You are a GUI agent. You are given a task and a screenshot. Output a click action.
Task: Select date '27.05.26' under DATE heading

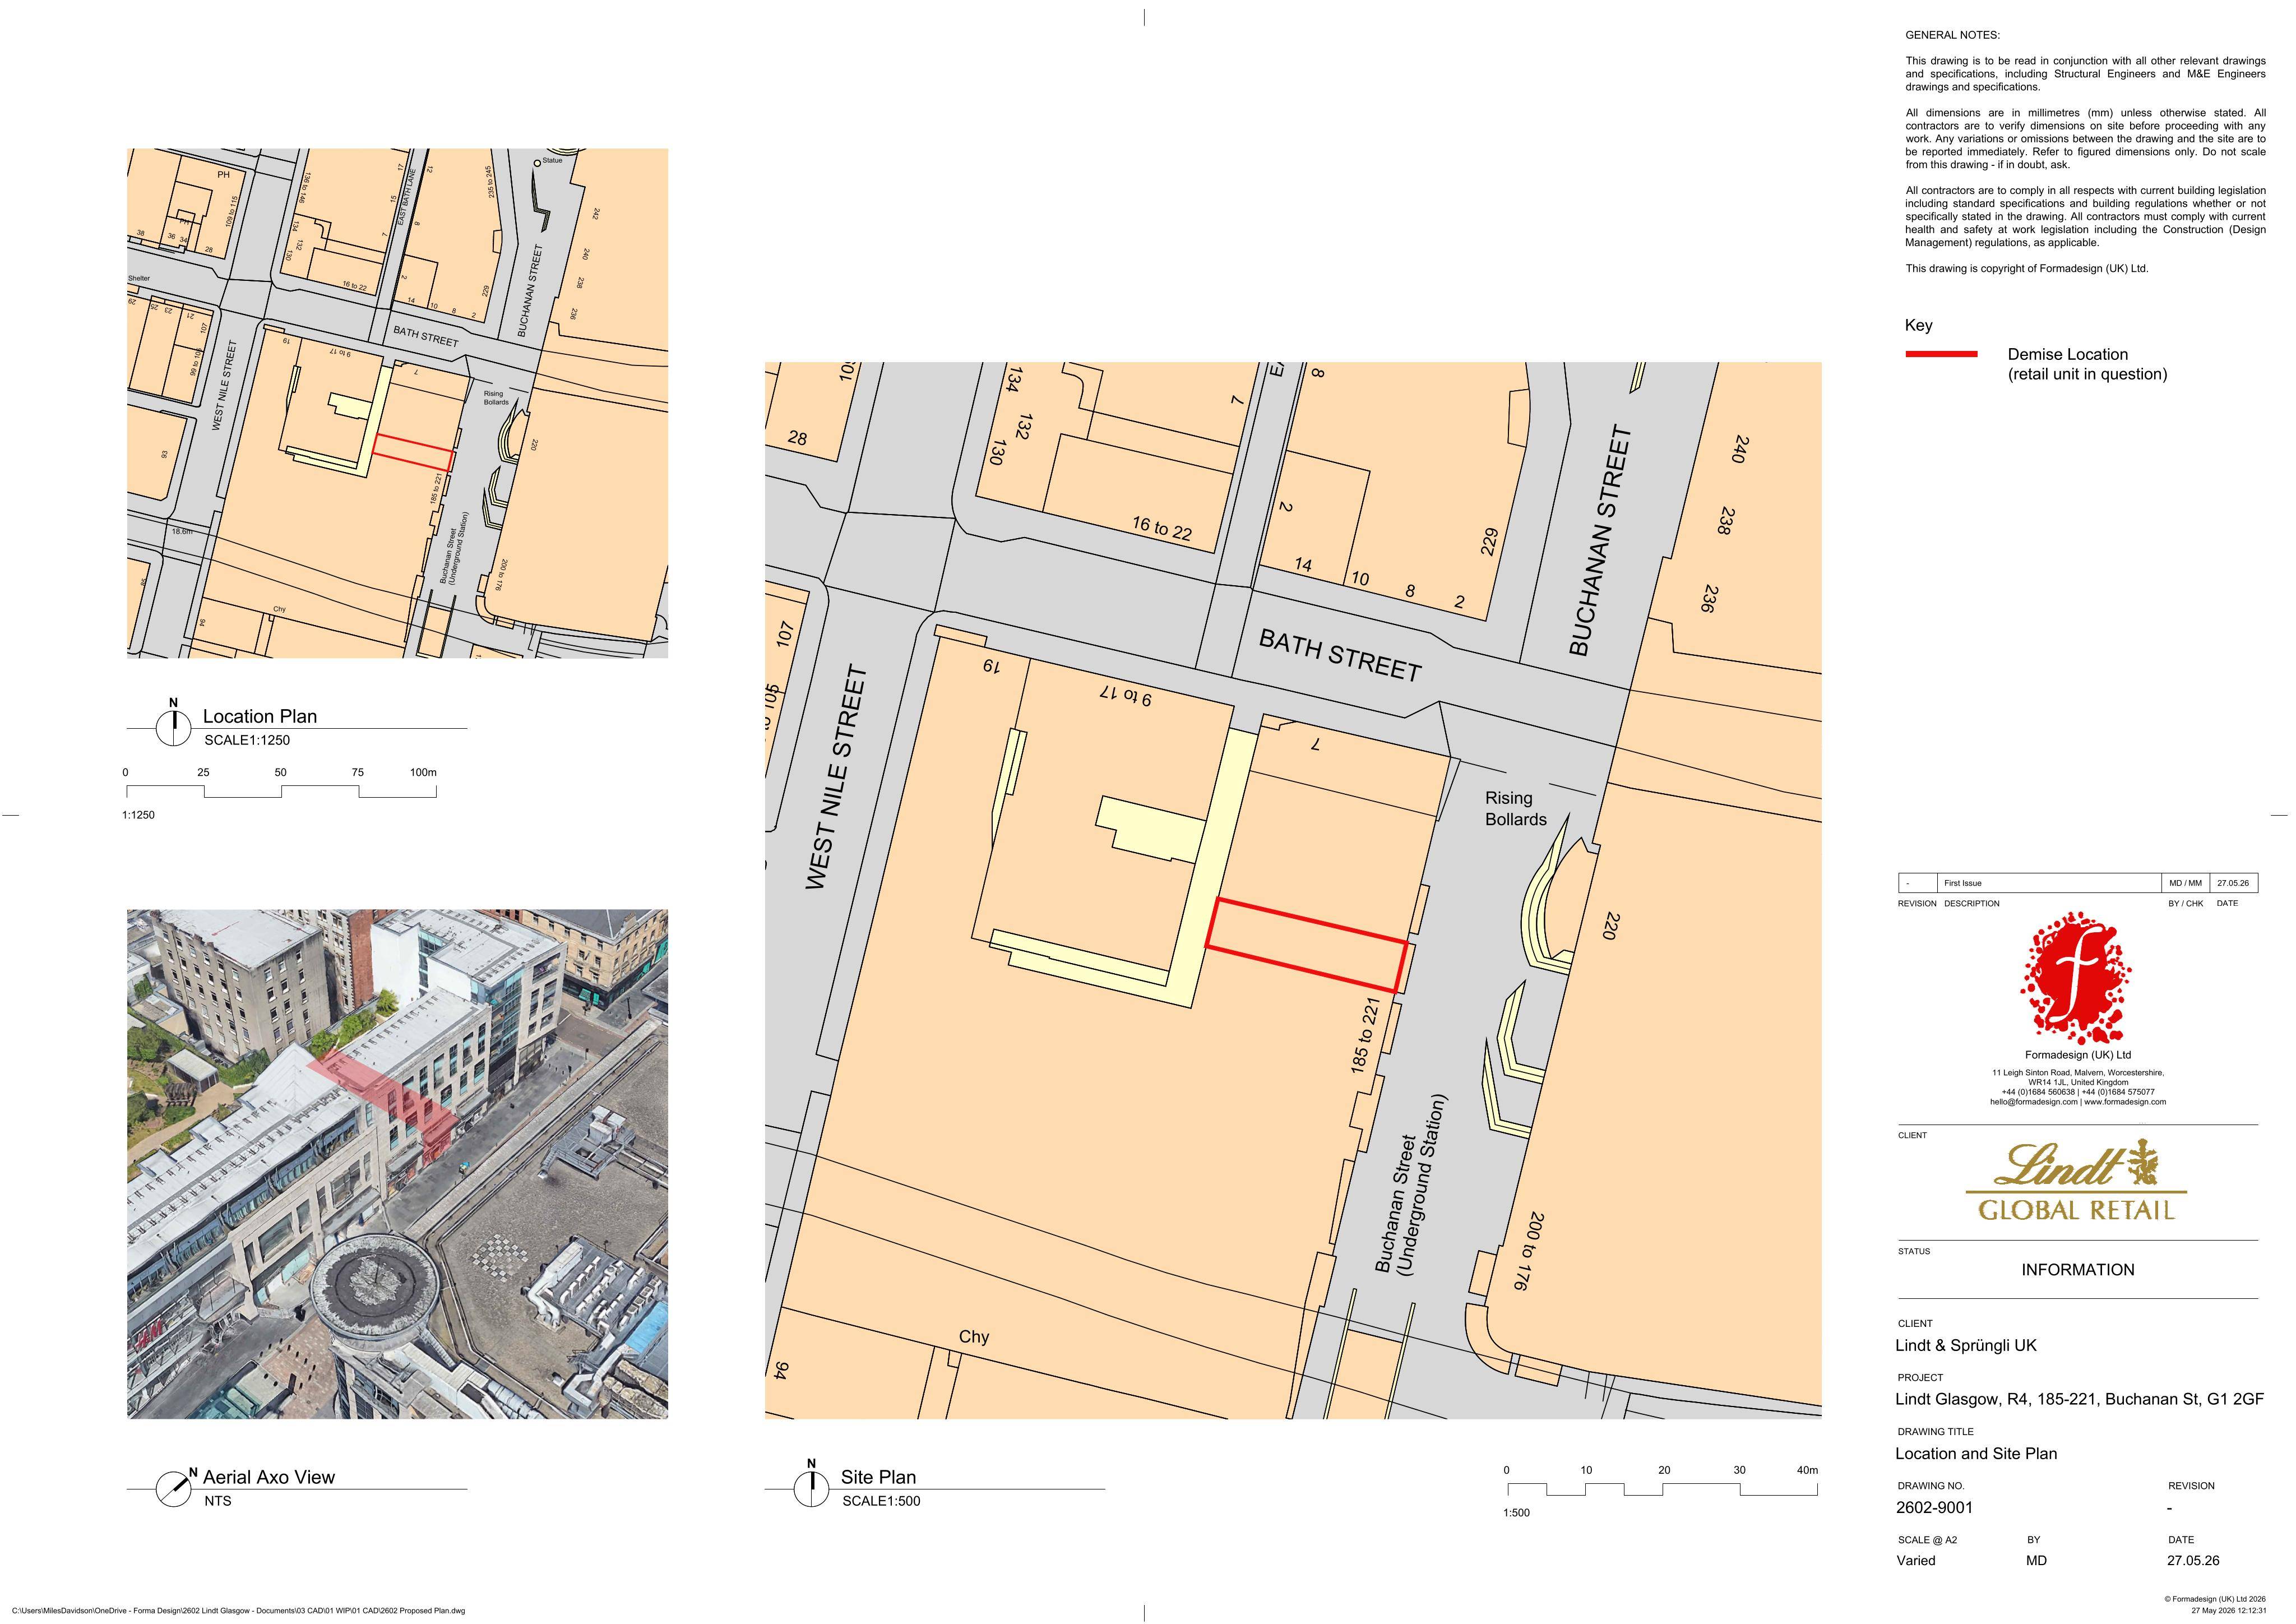[2193, 1560]
